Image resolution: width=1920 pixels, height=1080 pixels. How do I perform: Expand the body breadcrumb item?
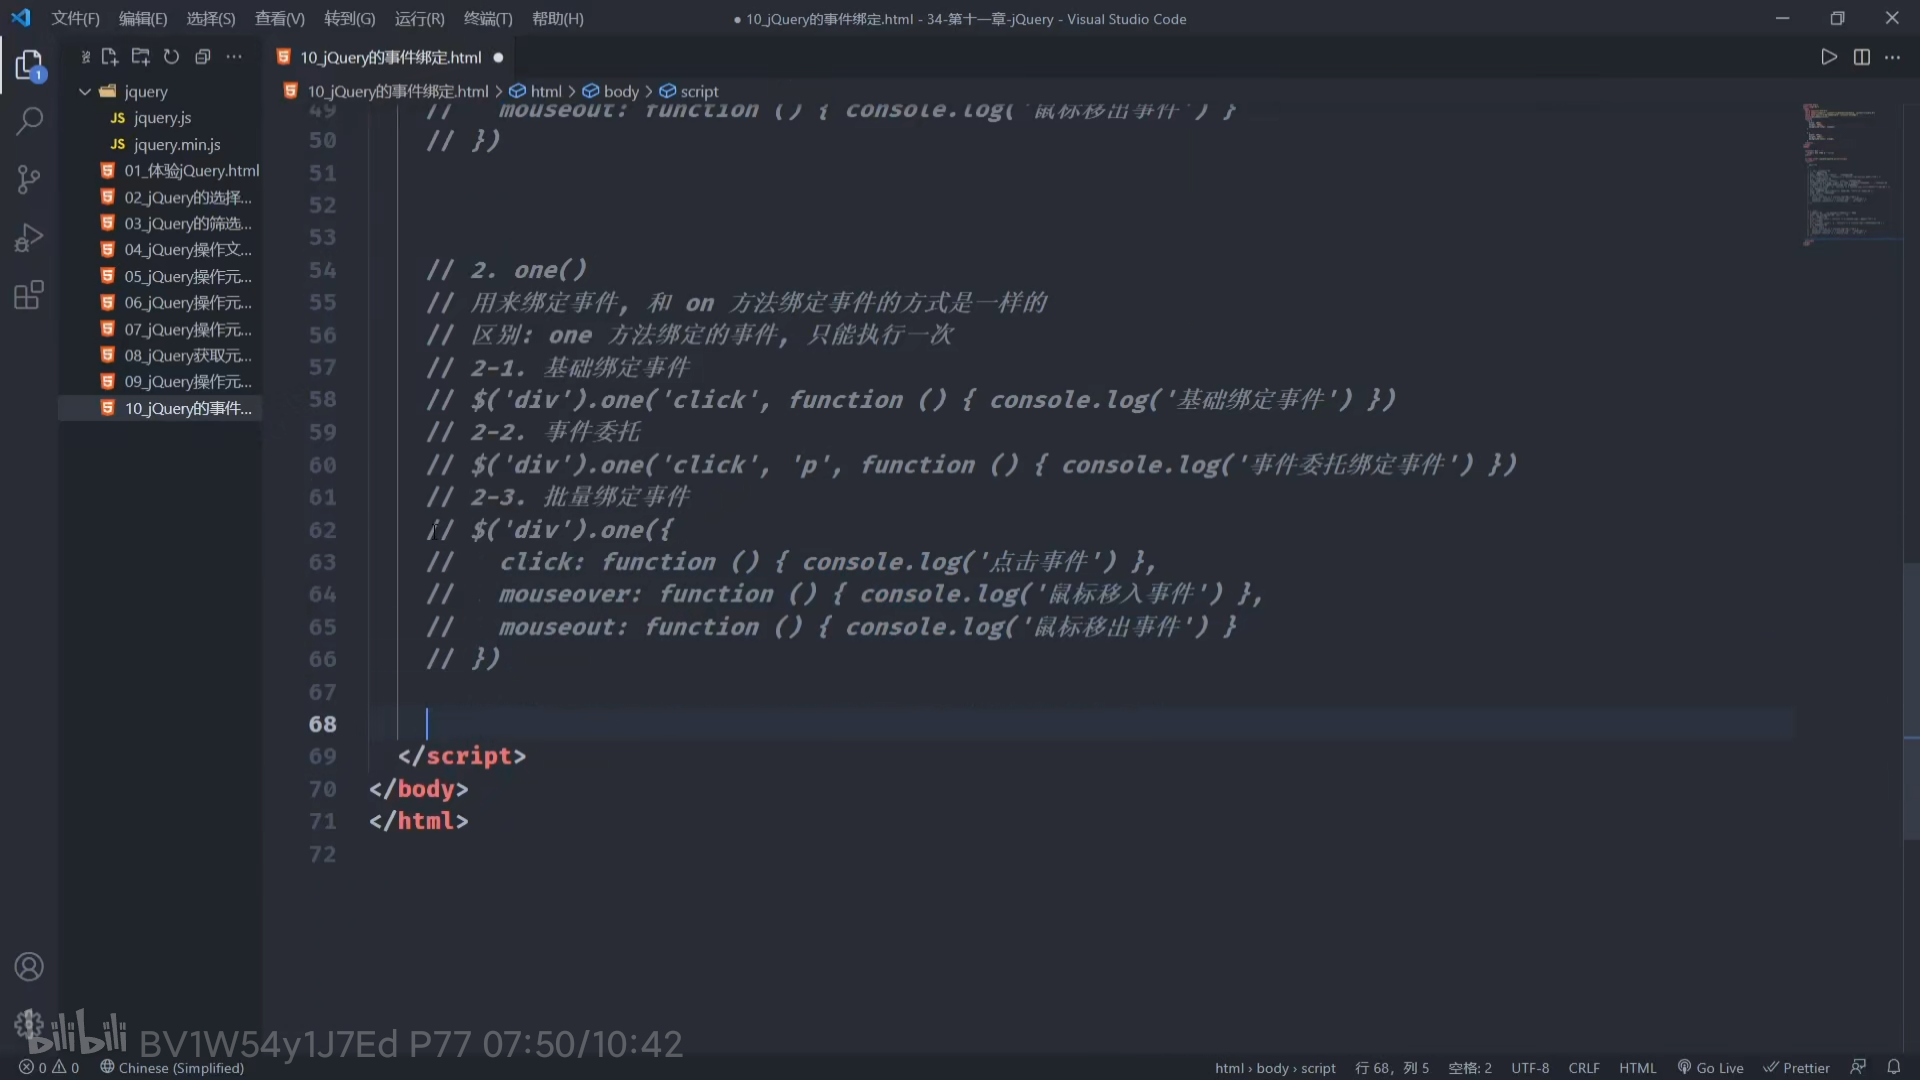tap(620, 91)
